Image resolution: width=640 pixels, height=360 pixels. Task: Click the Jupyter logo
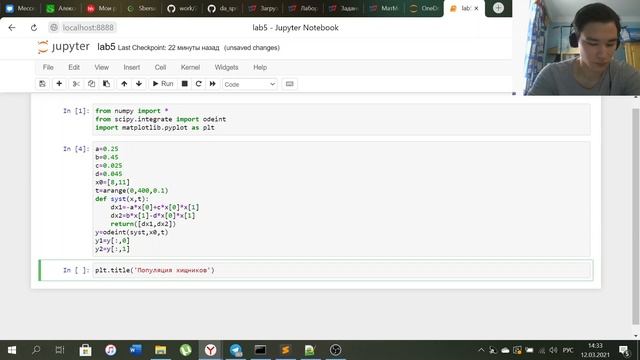(64, 47)
